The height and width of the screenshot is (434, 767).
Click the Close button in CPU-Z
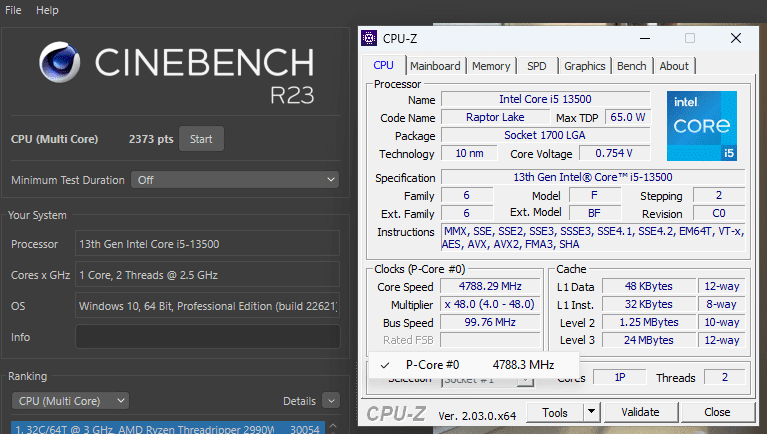pyautogui.click(x=717, y=412)
